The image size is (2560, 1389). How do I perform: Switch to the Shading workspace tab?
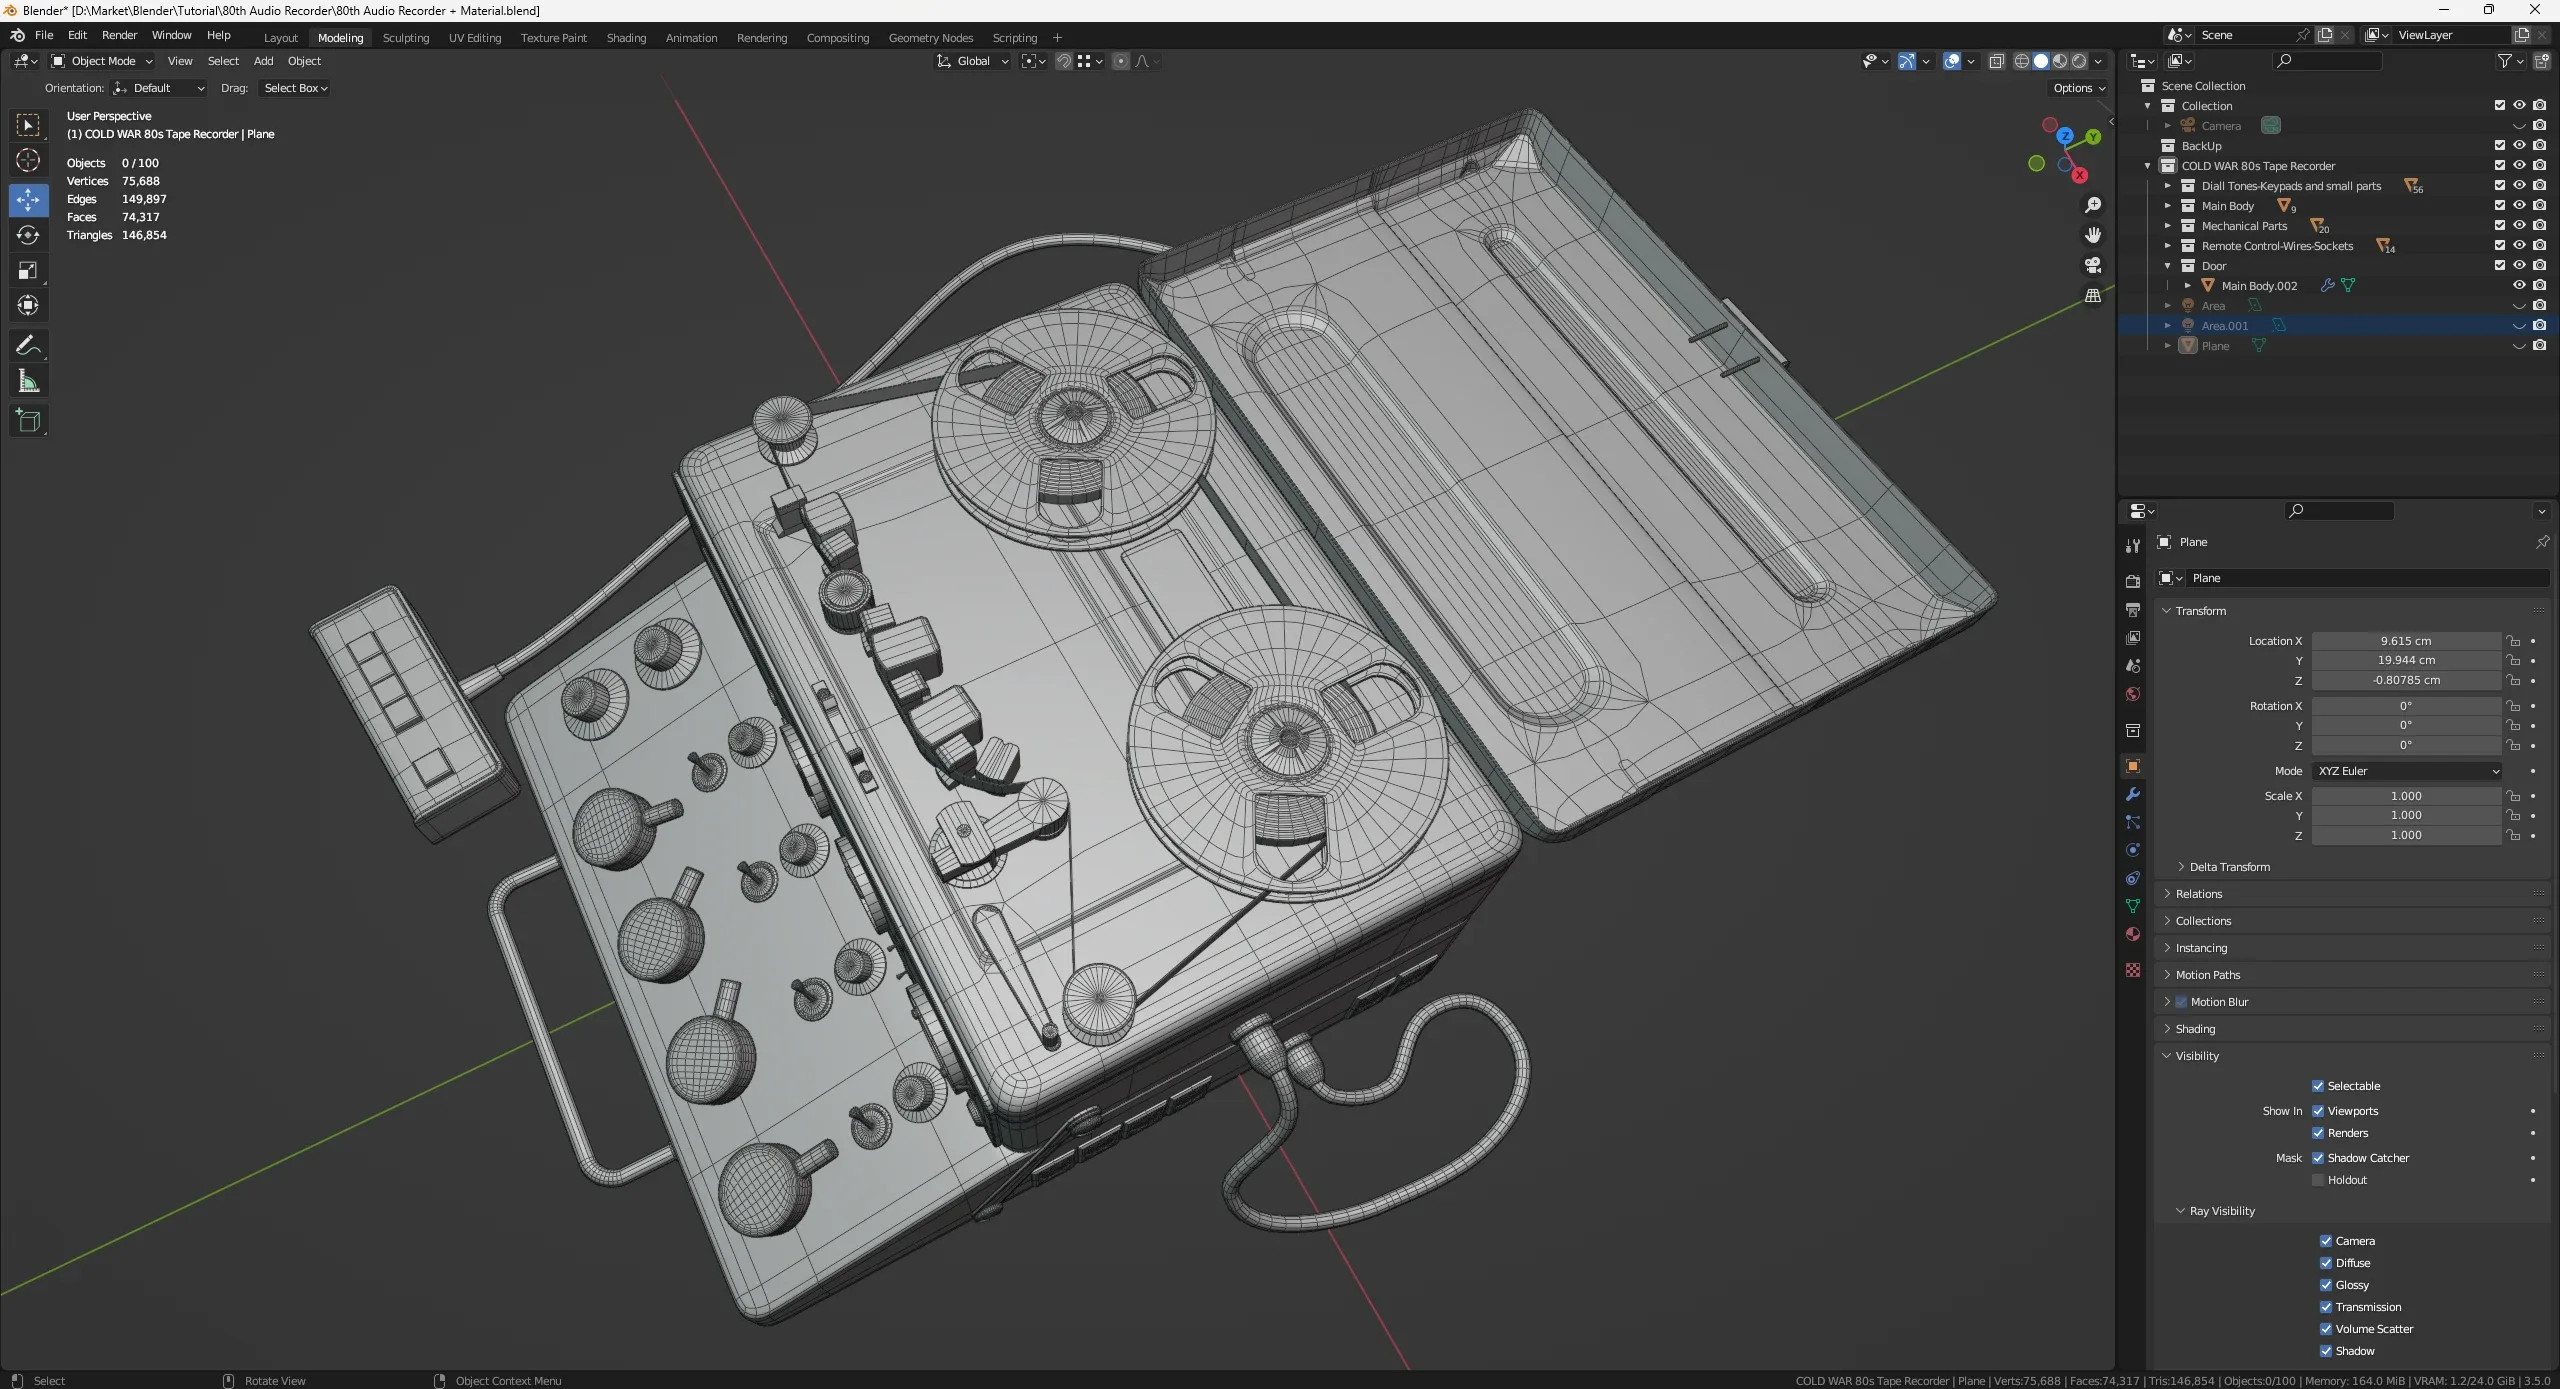pos(626,38)
